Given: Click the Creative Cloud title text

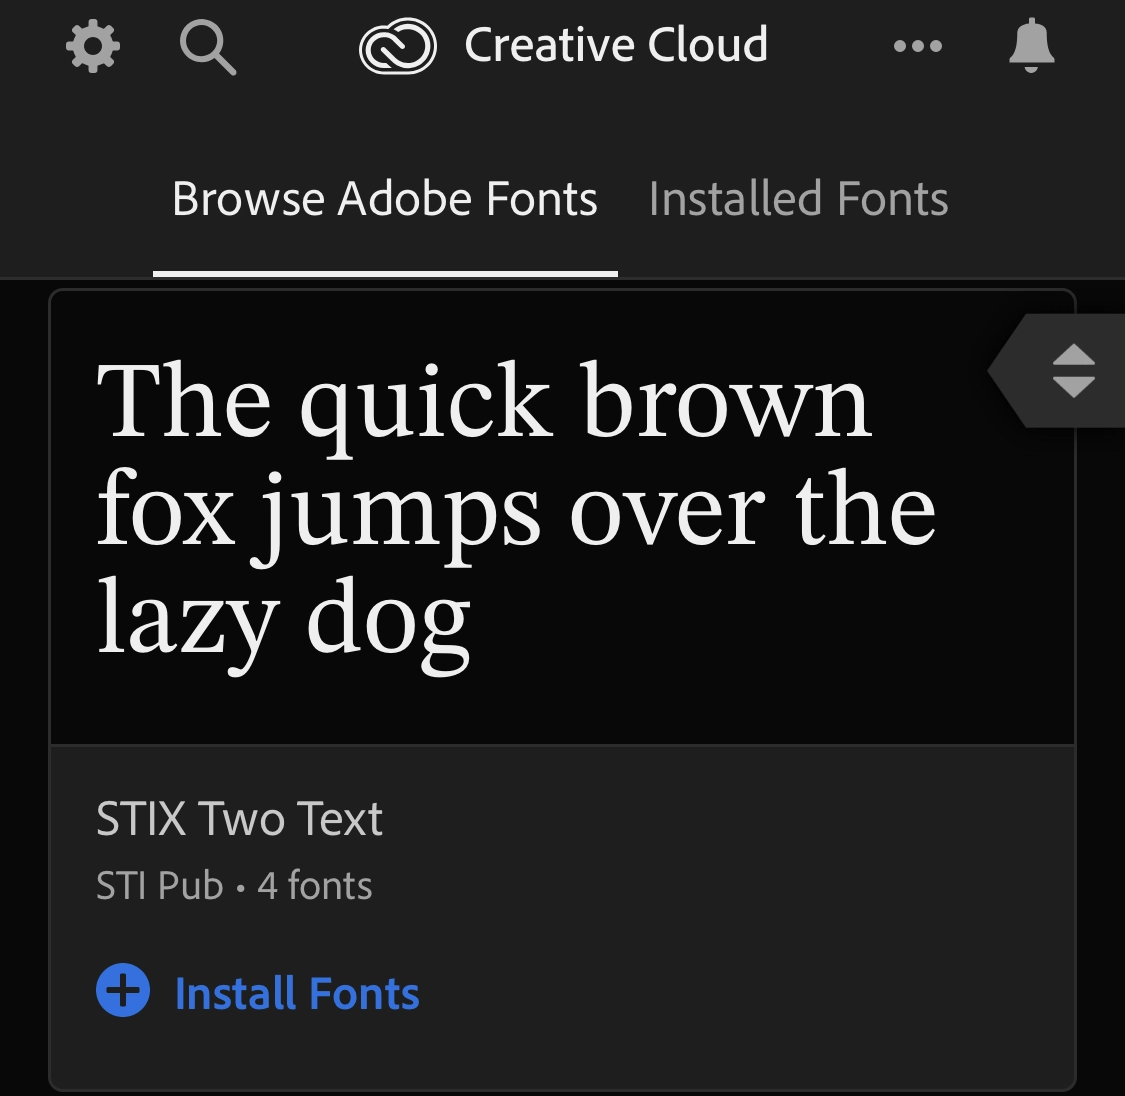Looking at the screenshot, I should [x=616, y=44].
